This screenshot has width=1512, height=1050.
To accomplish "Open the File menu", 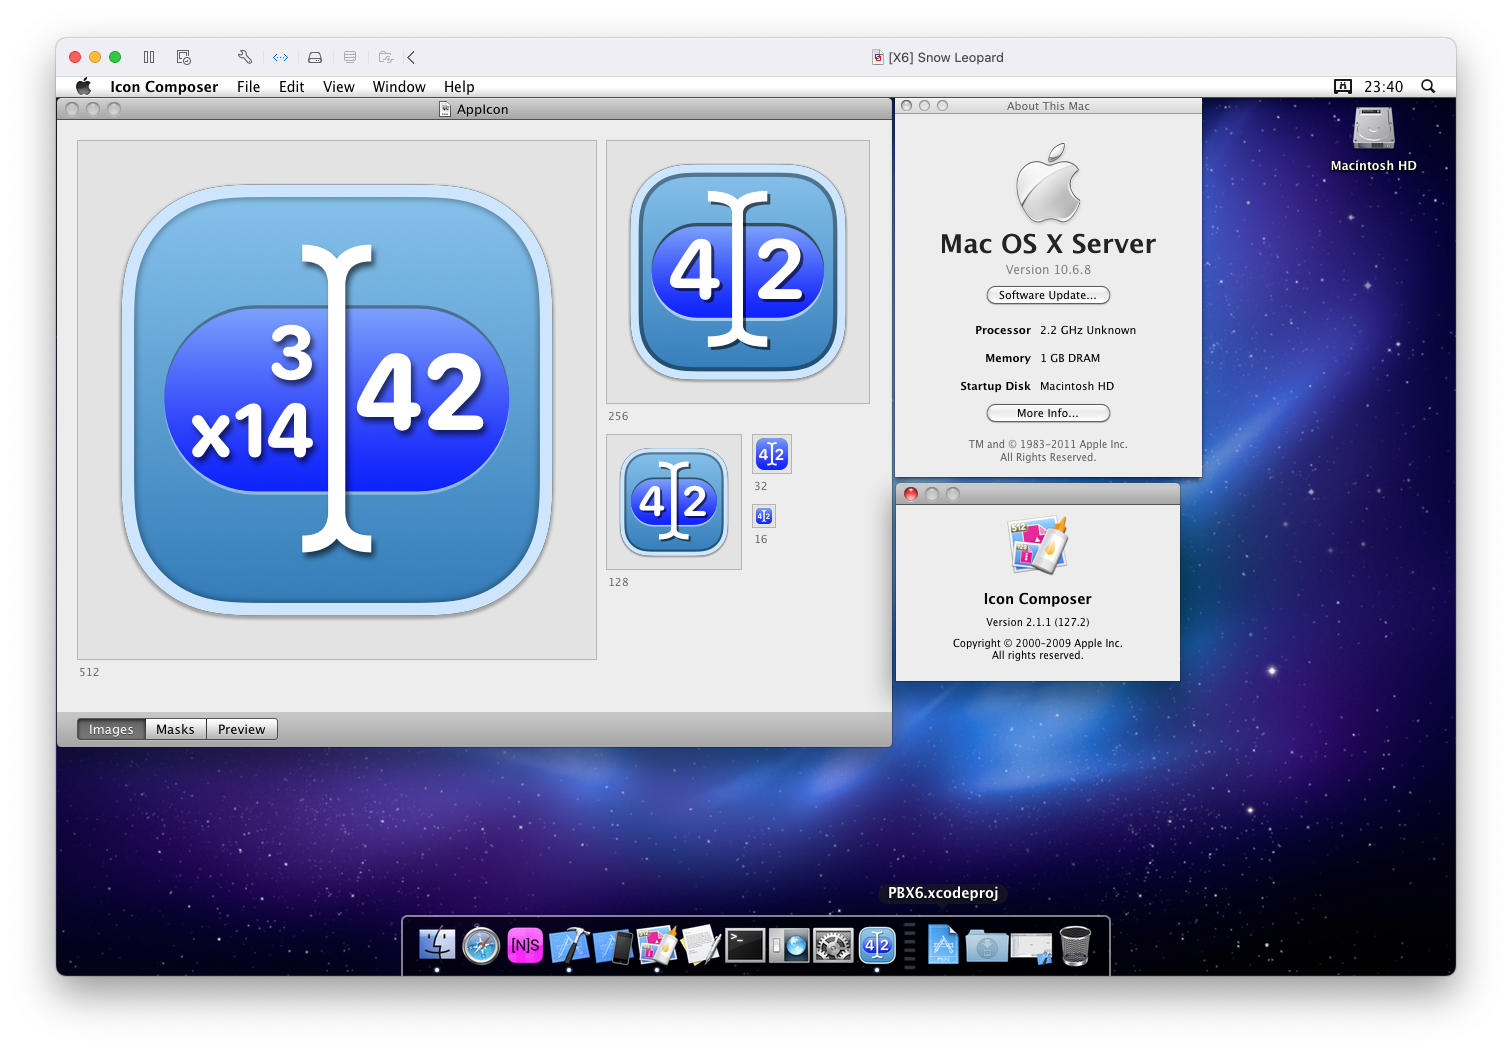I will click(248, 87).
